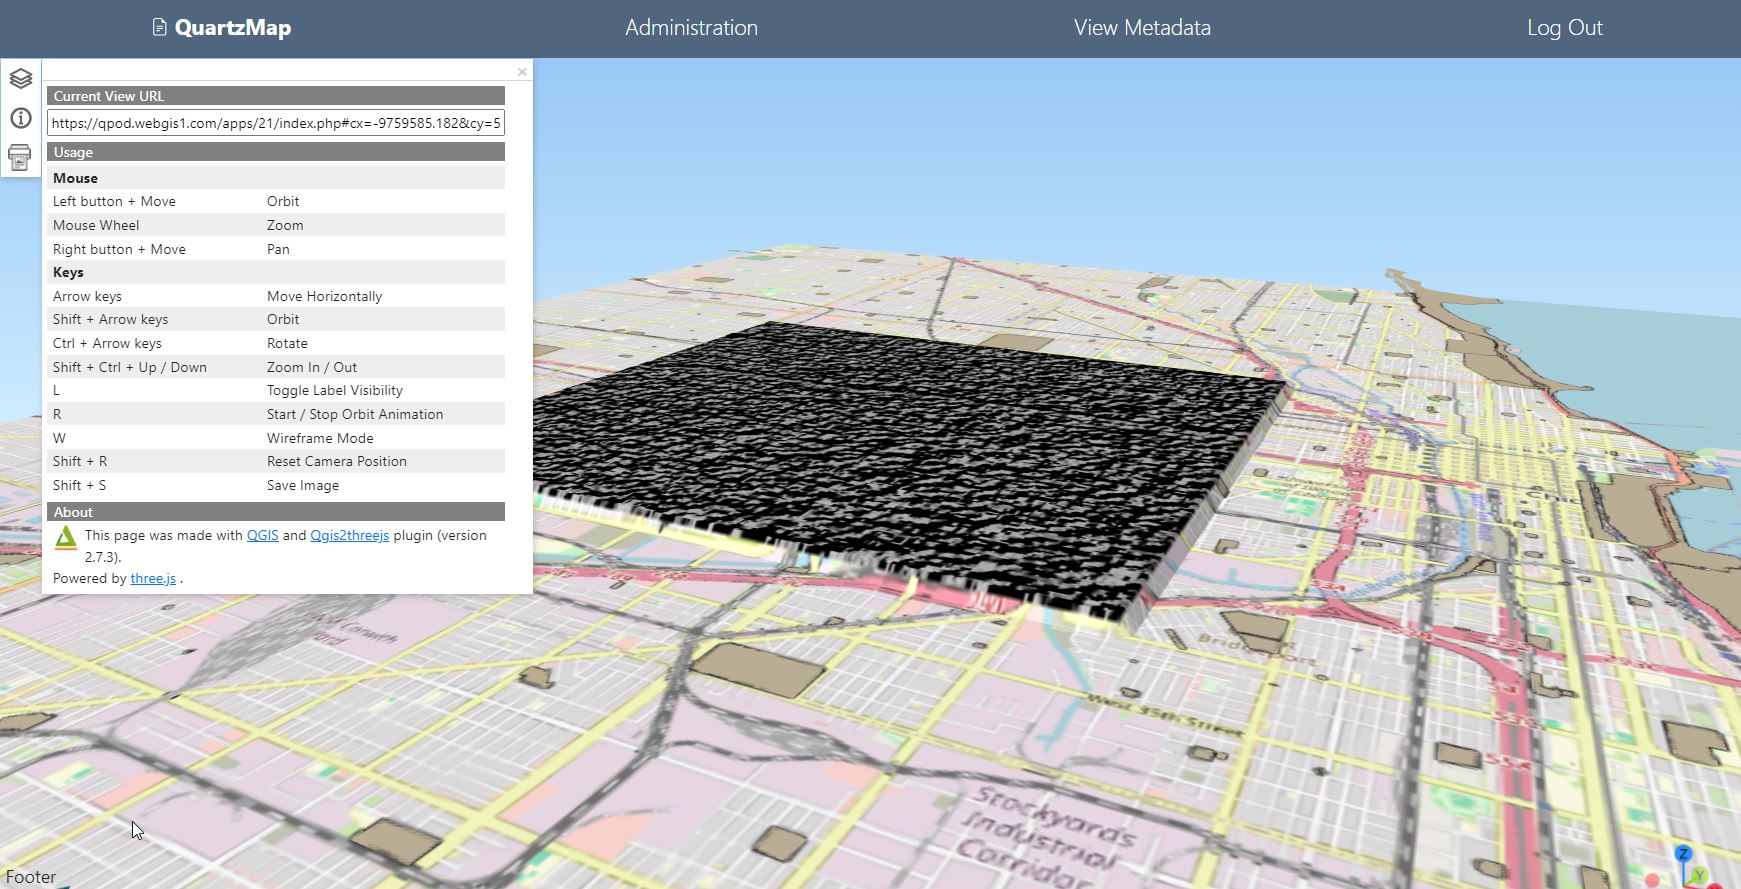Follow the three.js link
The image size is (1741, 889).
coord(153,578)
